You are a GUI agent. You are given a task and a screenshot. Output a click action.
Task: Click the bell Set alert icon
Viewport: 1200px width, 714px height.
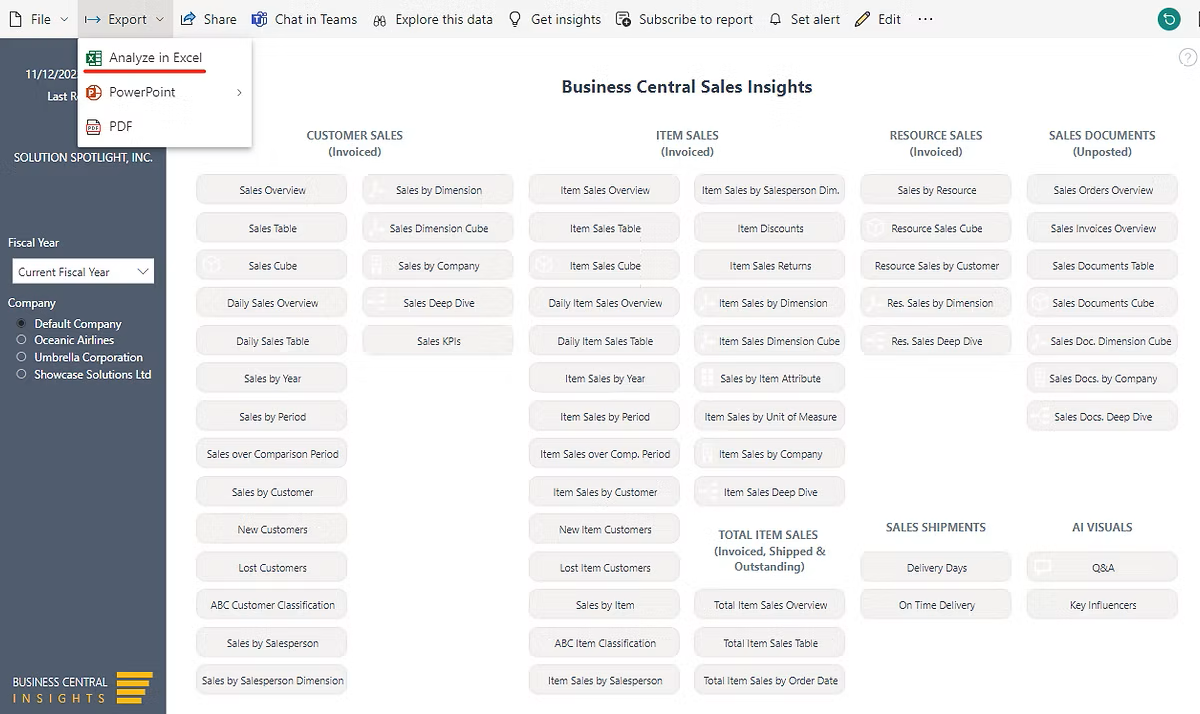[776, 19]
